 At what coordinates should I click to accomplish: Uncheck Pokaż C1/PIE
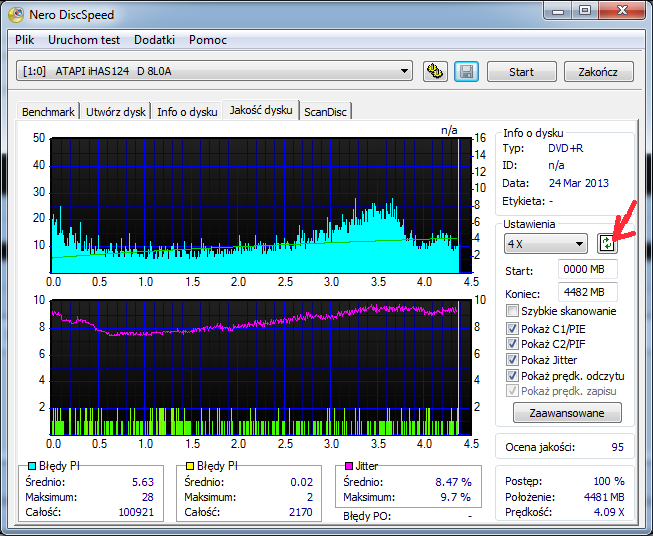click(512, 329)
